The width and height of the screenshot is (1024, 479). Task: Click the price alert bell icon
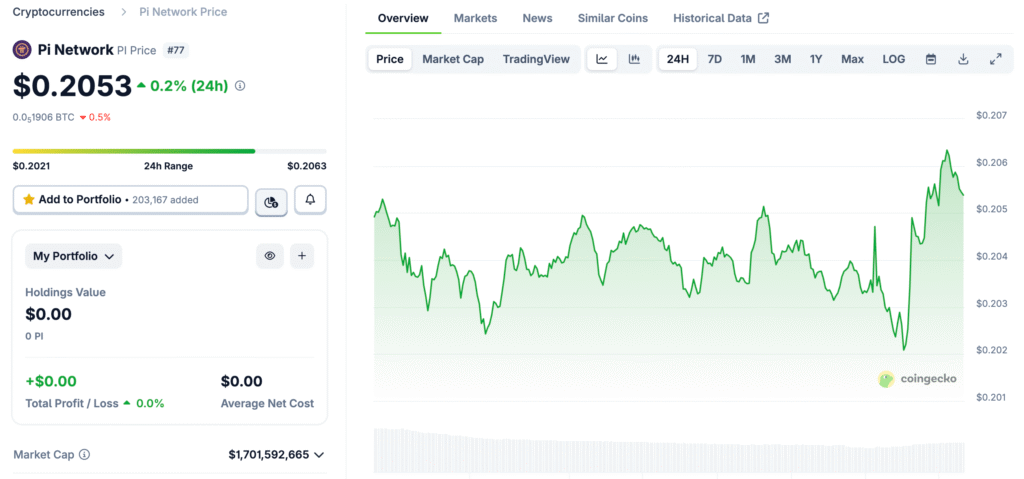(310, 200)
